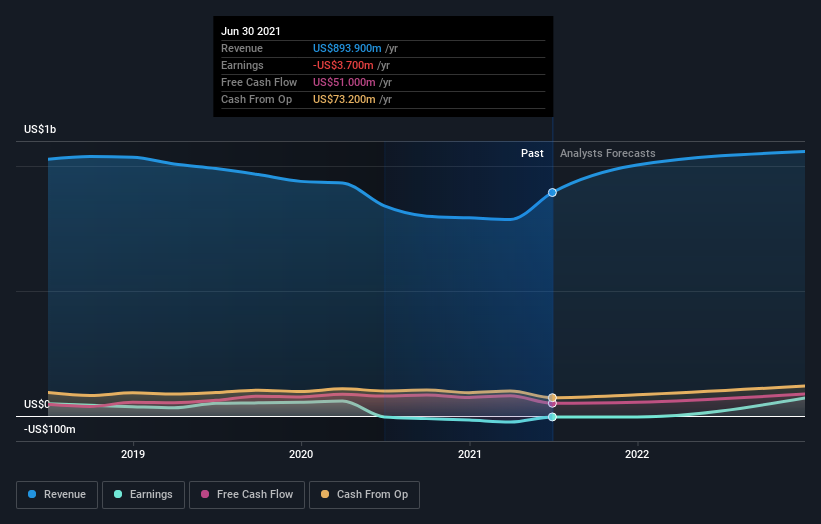Click the US$51.000m free cash flow value
The height and width of the screenshot is (524, 821).
pyautogui.click(x=344, y=82)
